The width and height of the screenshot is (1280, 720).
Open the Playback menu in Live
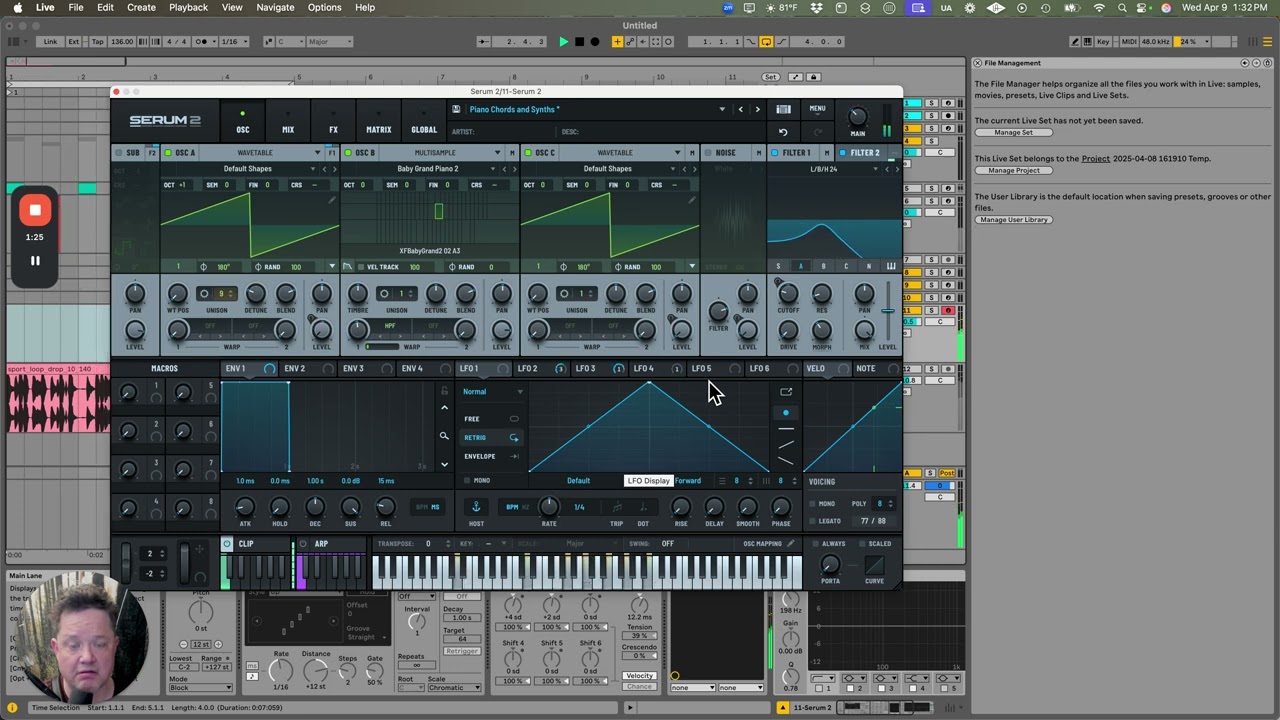click(x=188, y=7)
